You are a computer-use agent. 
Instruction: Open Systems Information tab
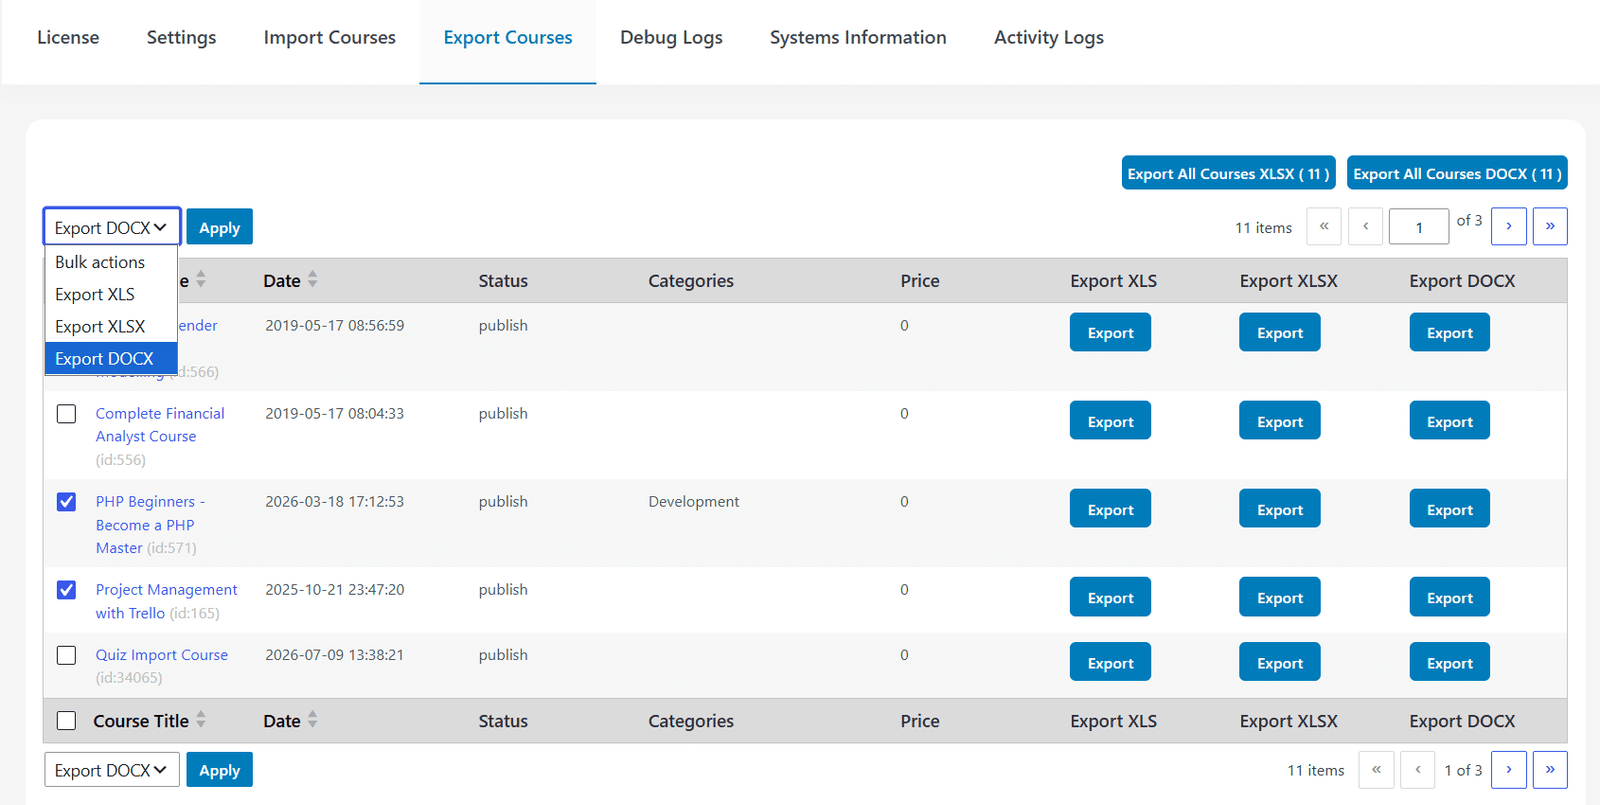click(x=858, y=37)
